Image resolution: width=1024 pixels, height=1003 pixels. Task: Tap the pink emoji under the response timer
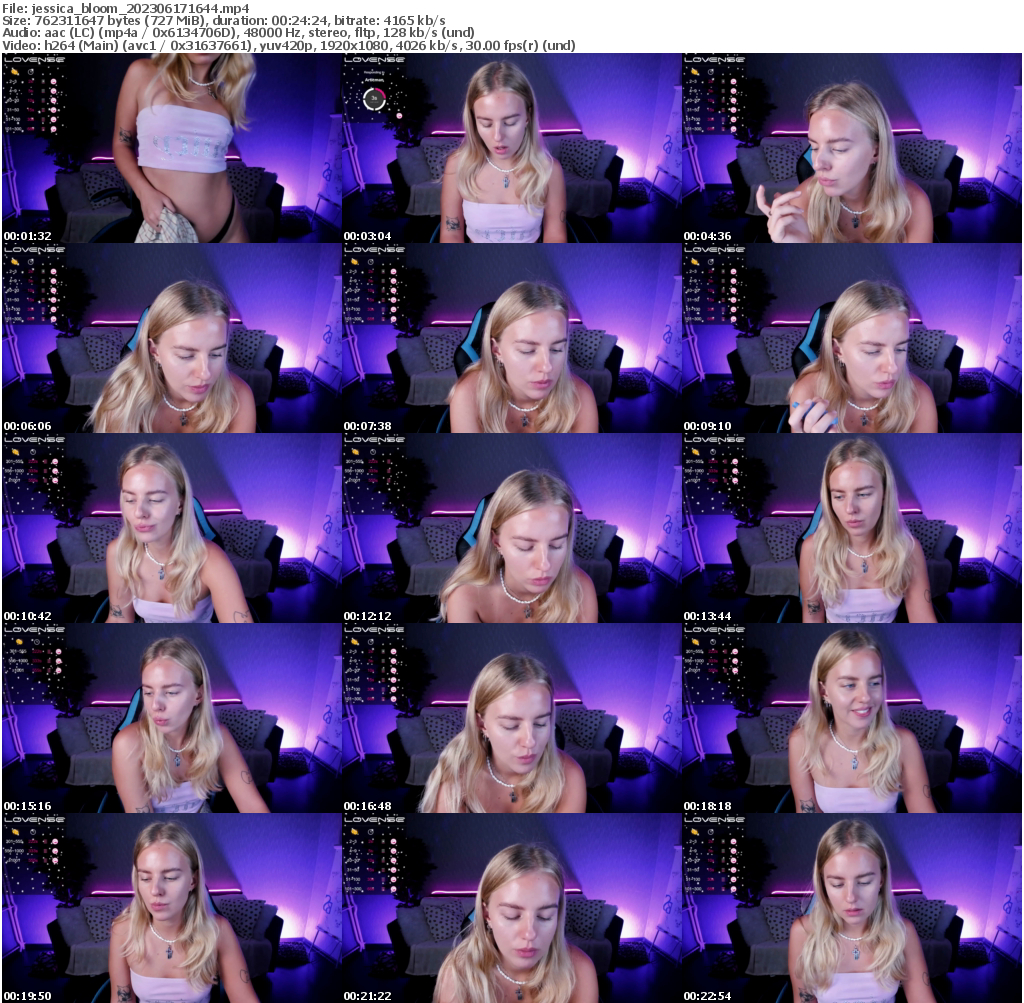coord(400,115)
